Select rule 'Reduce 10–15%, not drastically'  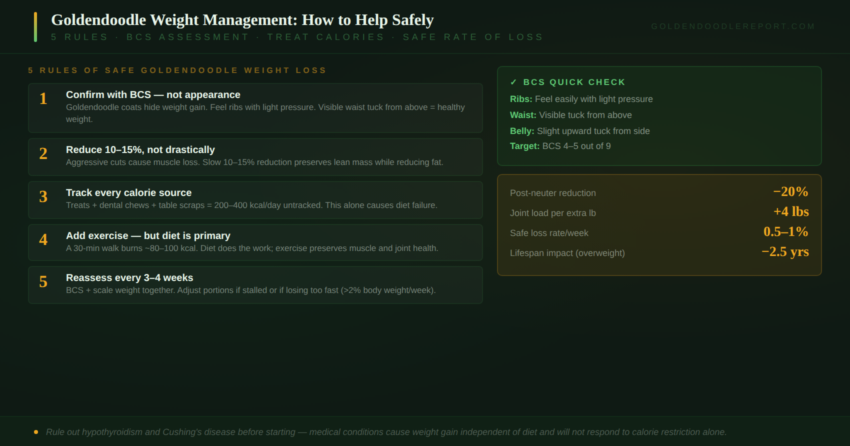[255, 157]
